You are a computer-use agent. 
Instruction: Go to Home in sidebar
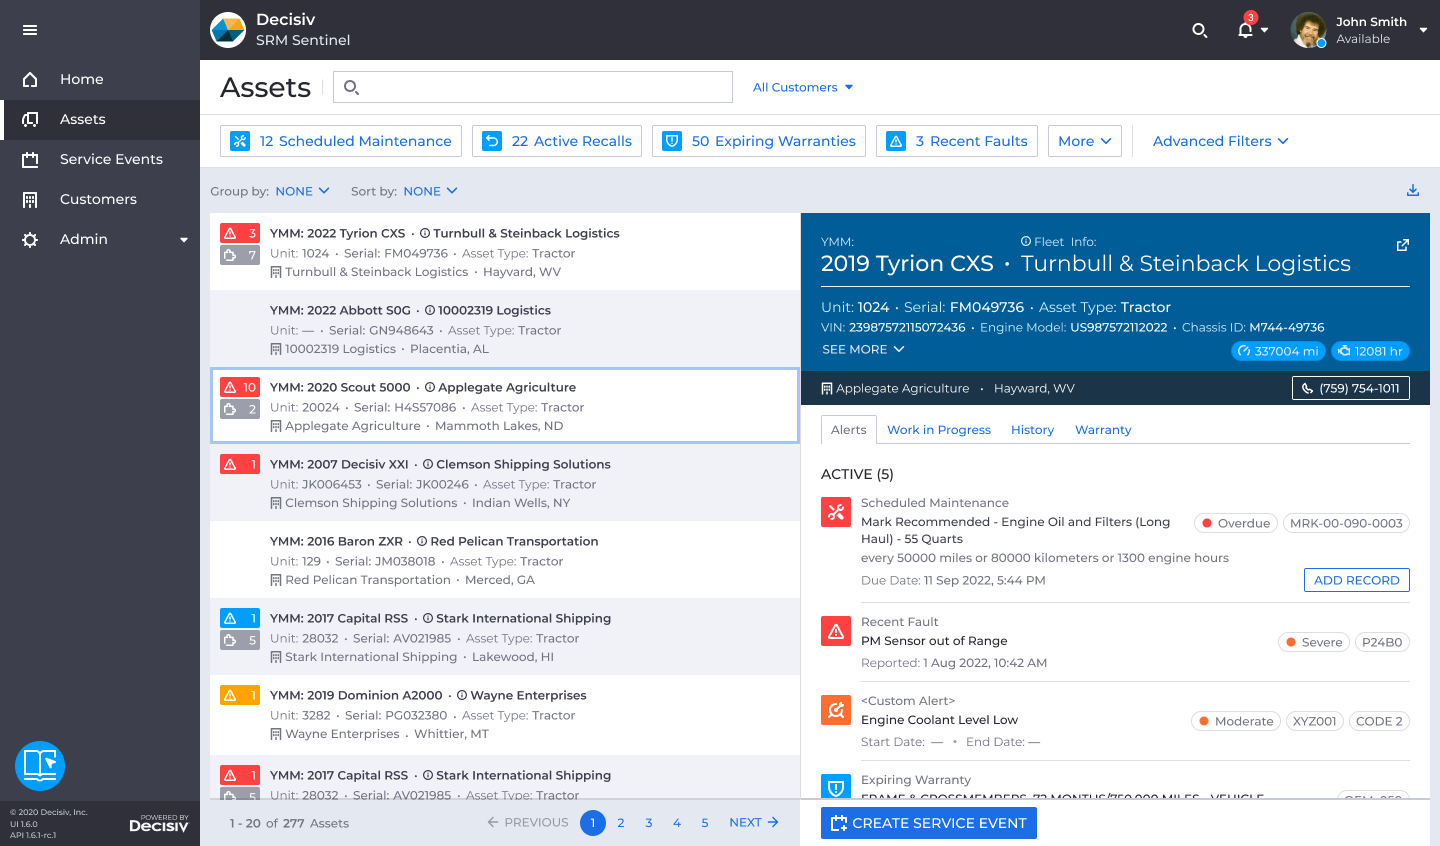click(x=100, y=79)
